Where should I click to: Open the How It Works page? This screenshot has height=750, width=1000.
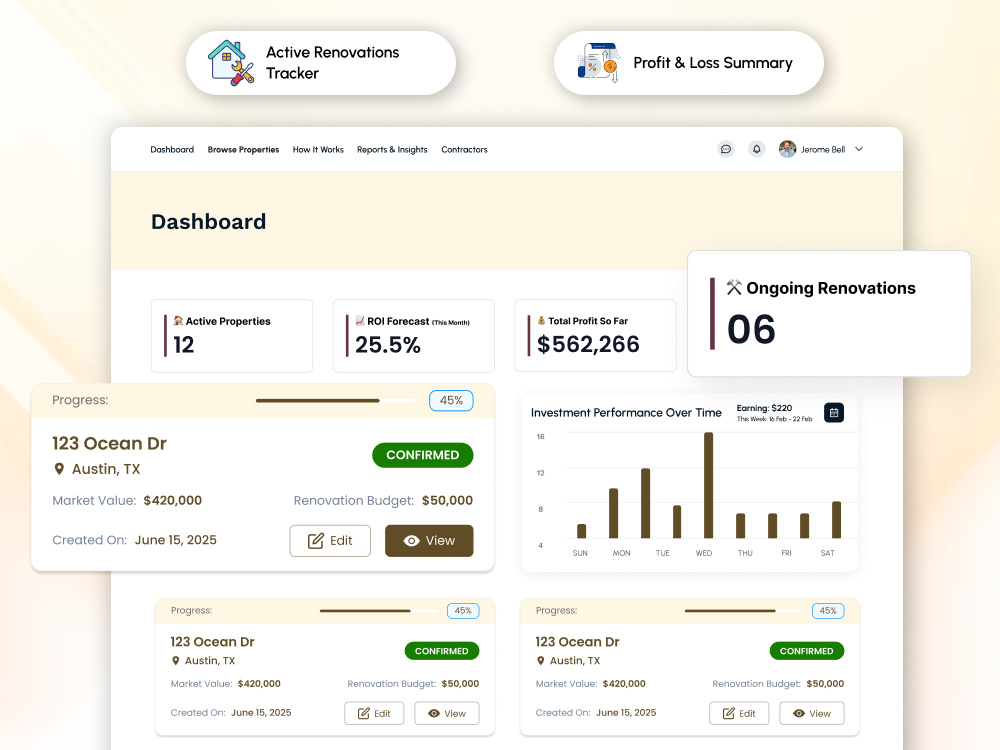coord(318,150)
